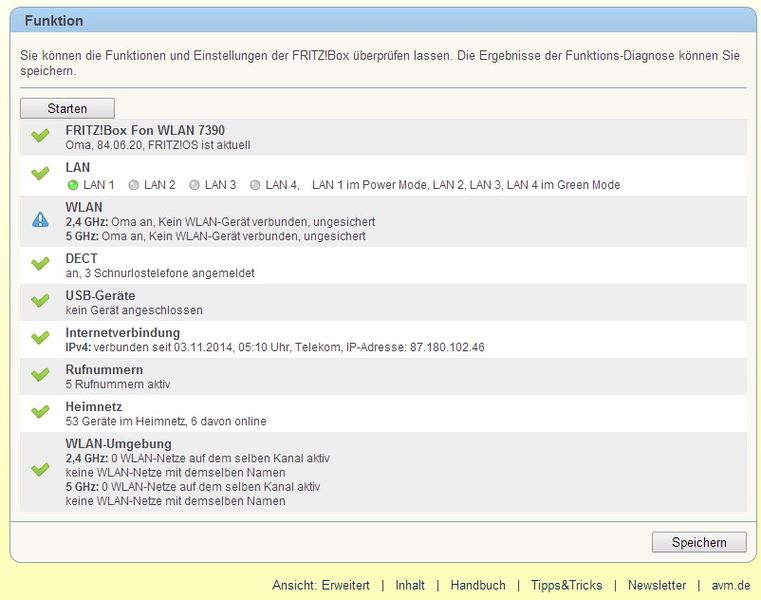Click the checkmark icon next to Internetverbindung
The height and width of the screenshot is (600, 761).
click(x=40, y=338)
